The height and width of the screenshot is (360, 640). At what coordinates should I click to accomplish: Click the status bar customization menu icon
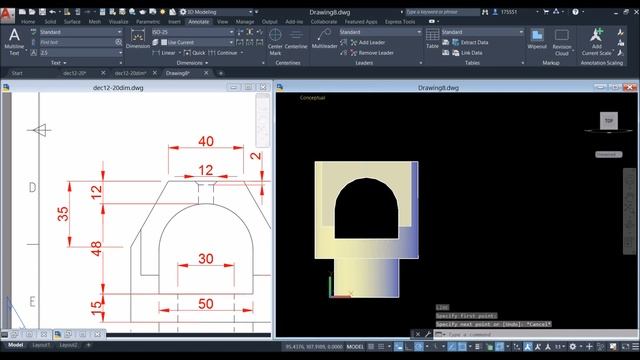coord(636,347)
